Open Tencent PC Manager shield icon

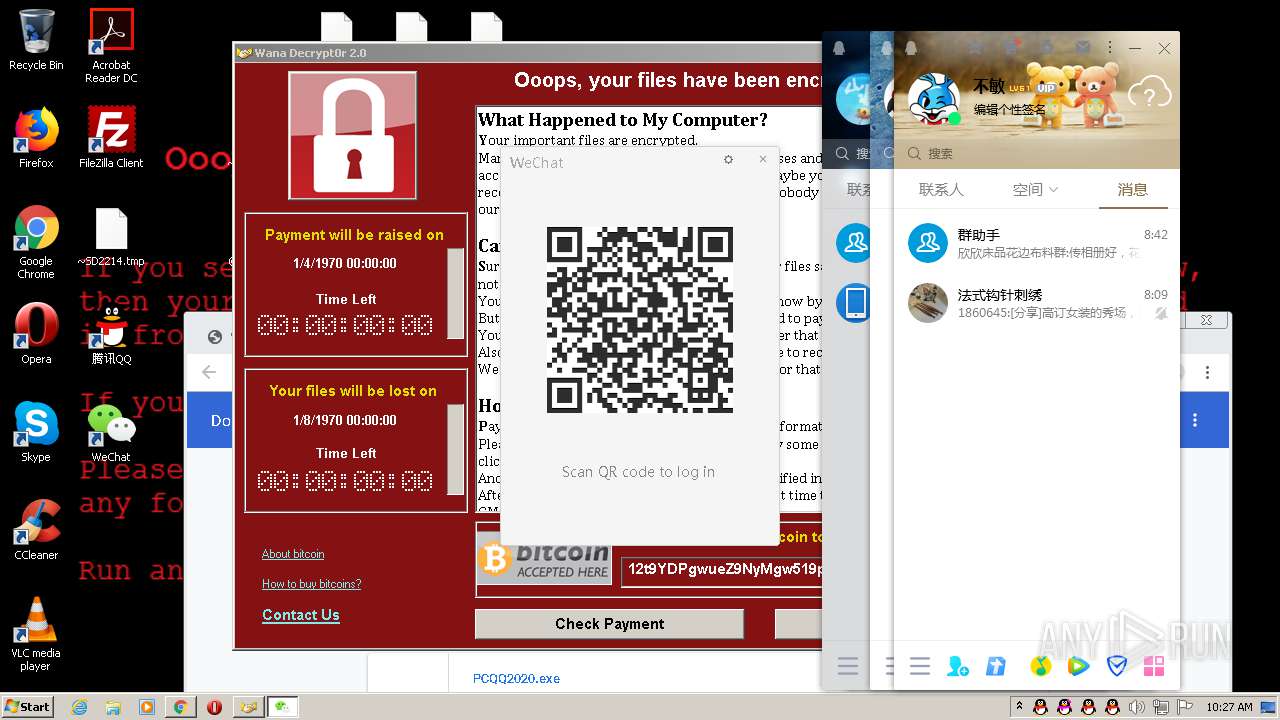(1117, 666)
